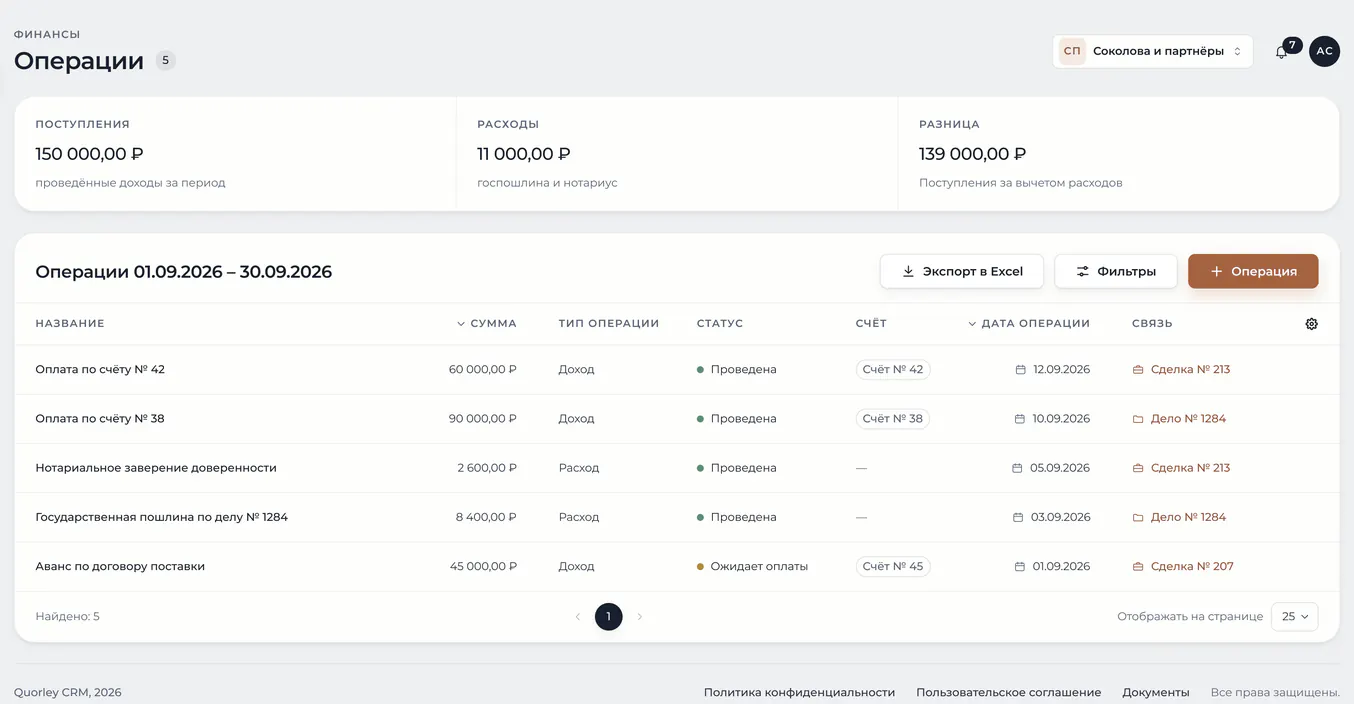Sort by Дата операции column header

coord(1029,324)
